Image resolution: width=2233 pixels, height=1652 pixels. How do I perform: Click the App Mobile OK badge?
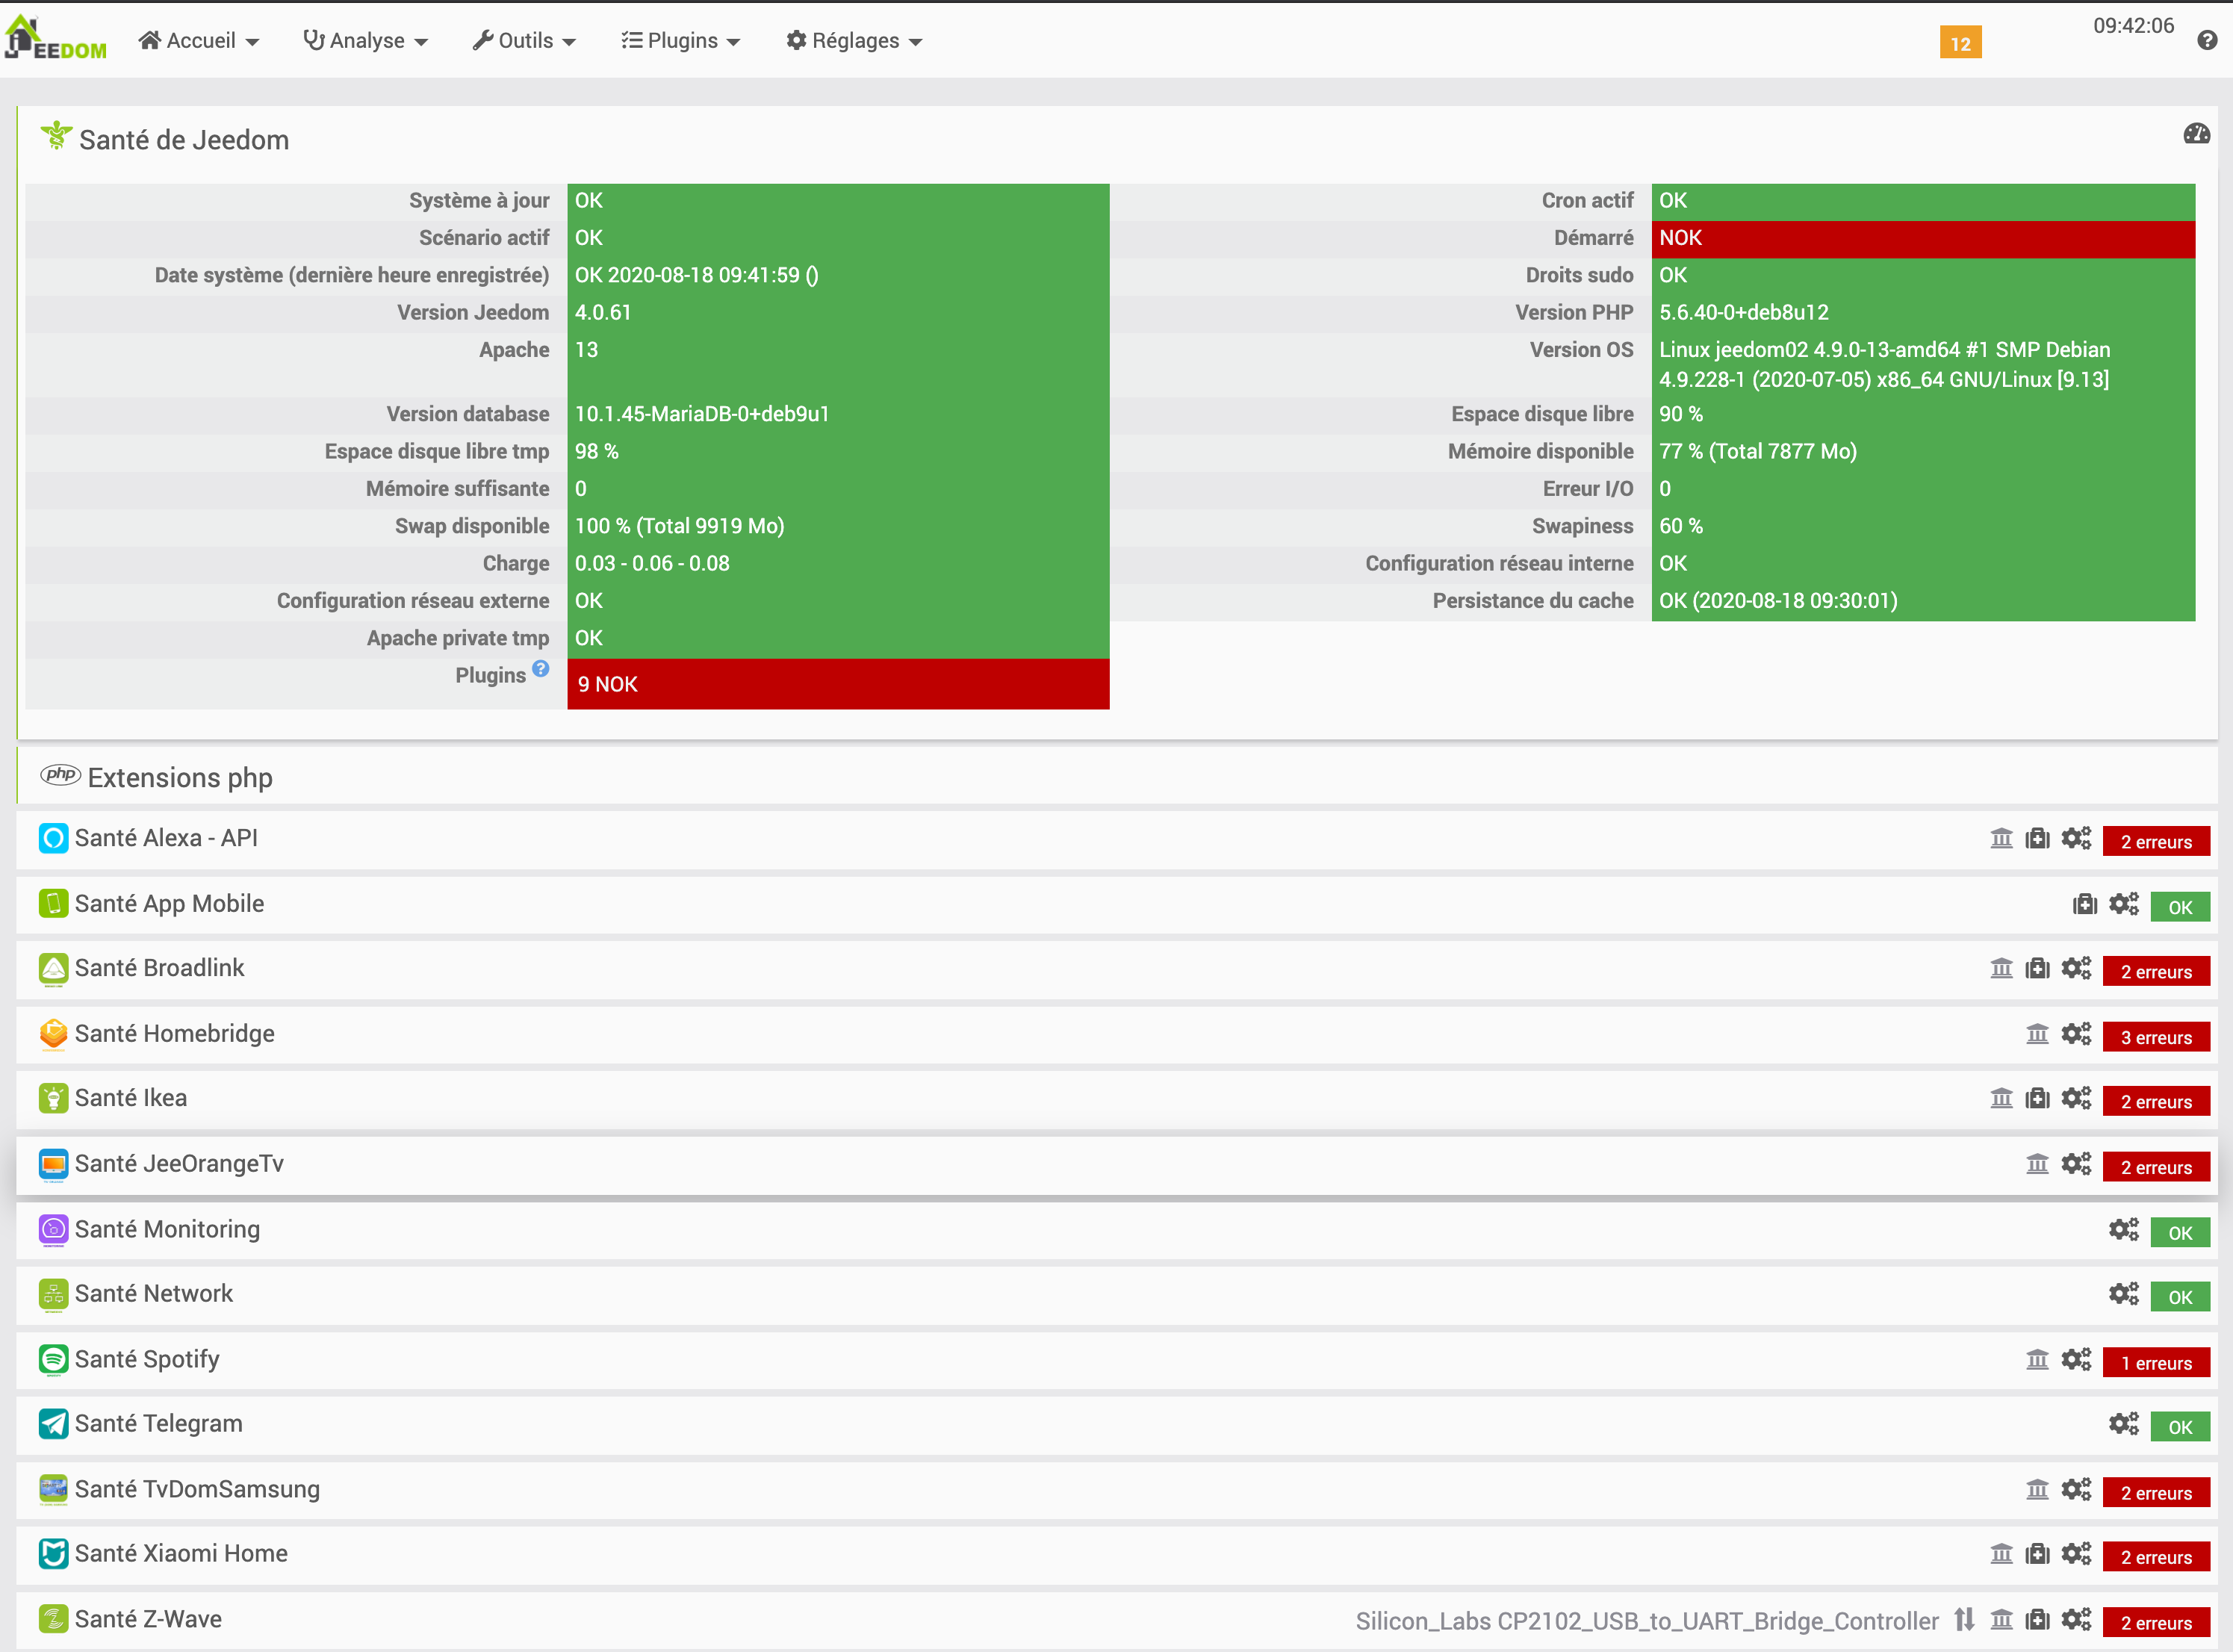(x=2180, y=908)
